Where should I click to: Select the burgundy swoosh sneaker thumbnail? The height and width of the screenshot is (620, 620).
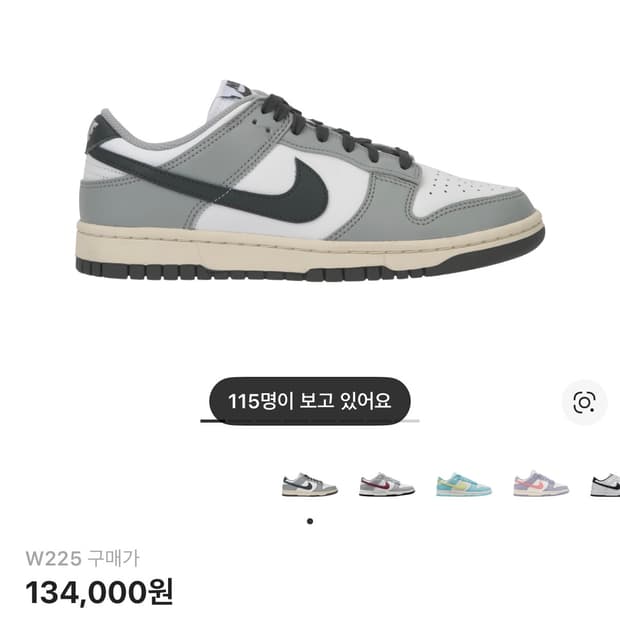pyautogui.click(x=387, y=484)
